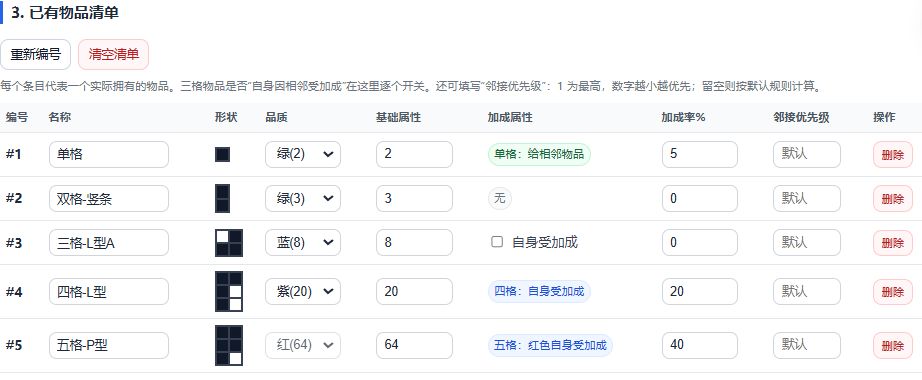Click the 单格：给相邻物品 tag
This screenshot has height=380, width=922.
click(539, 154)
